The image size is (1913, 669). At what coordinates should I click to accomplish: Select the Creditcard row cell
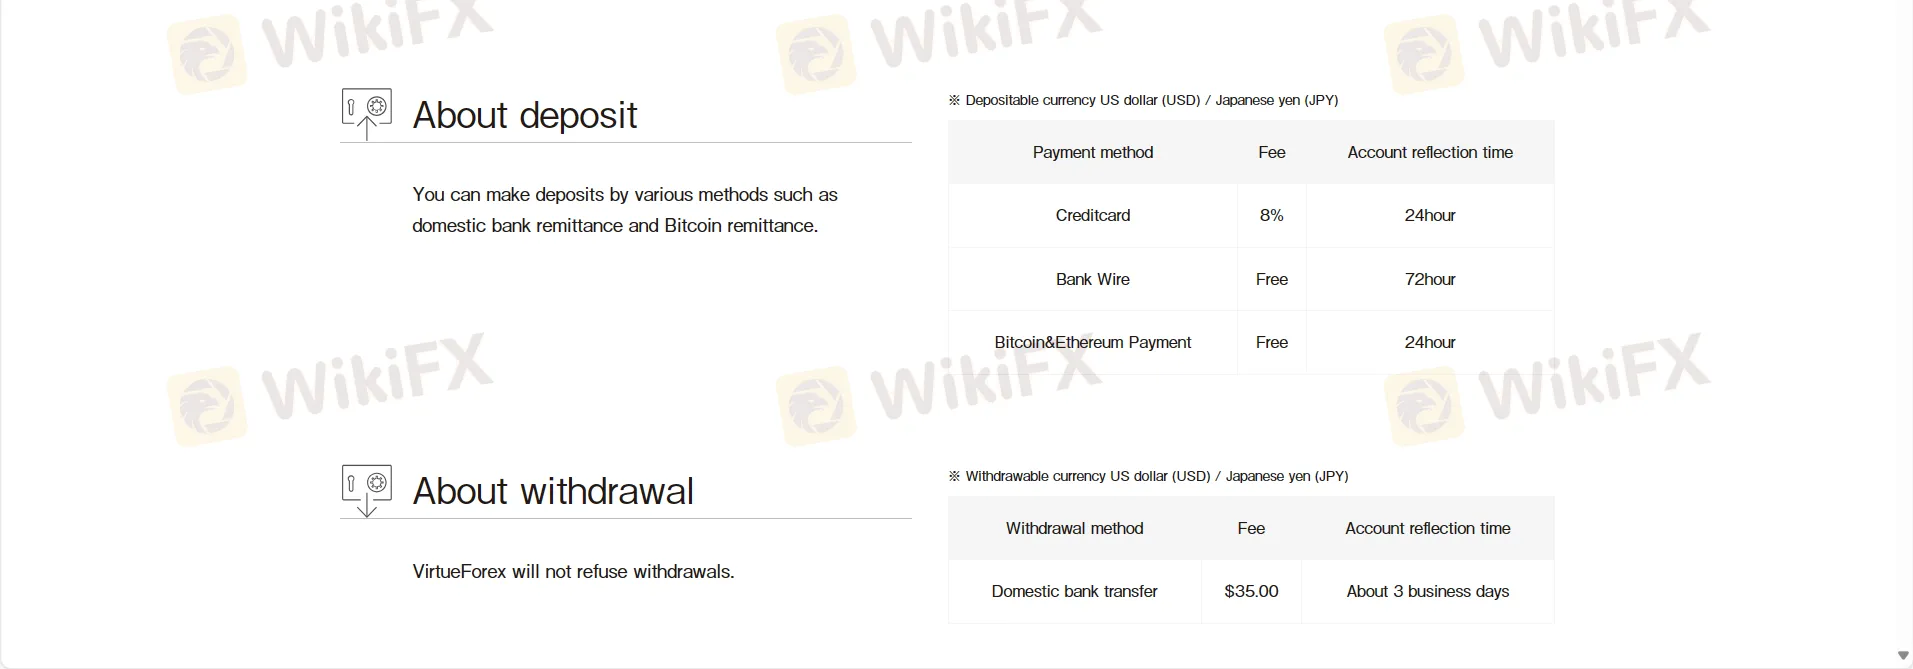tap(1092, 215)
